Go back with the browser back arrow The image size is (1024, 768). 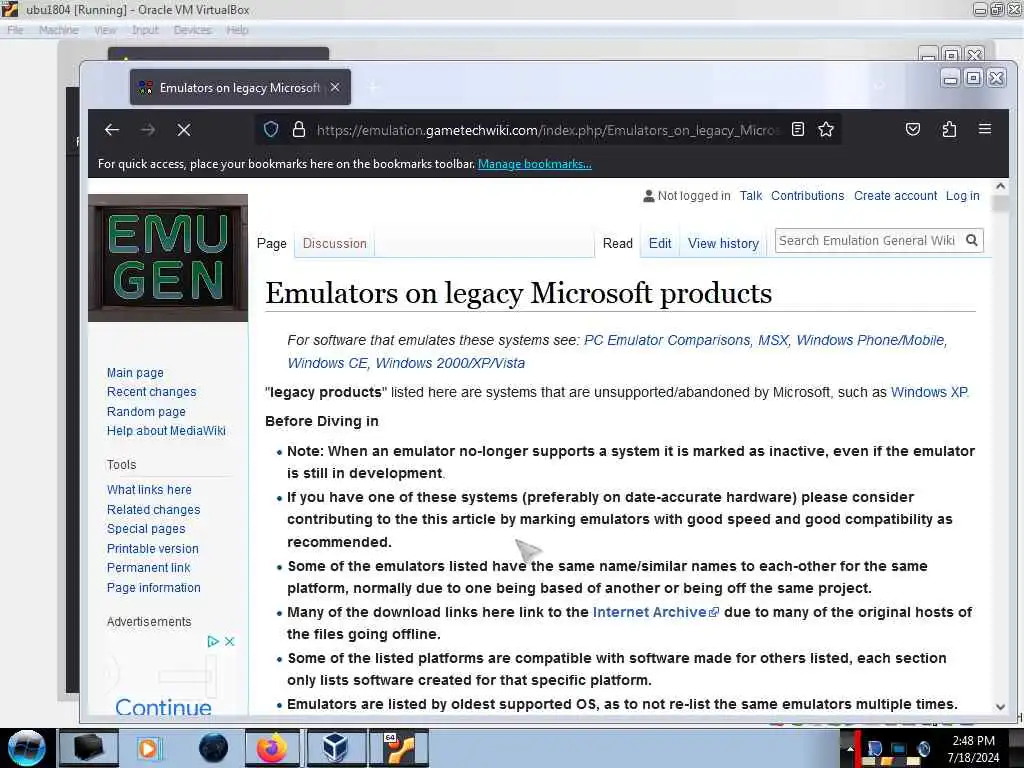point(112,130)
